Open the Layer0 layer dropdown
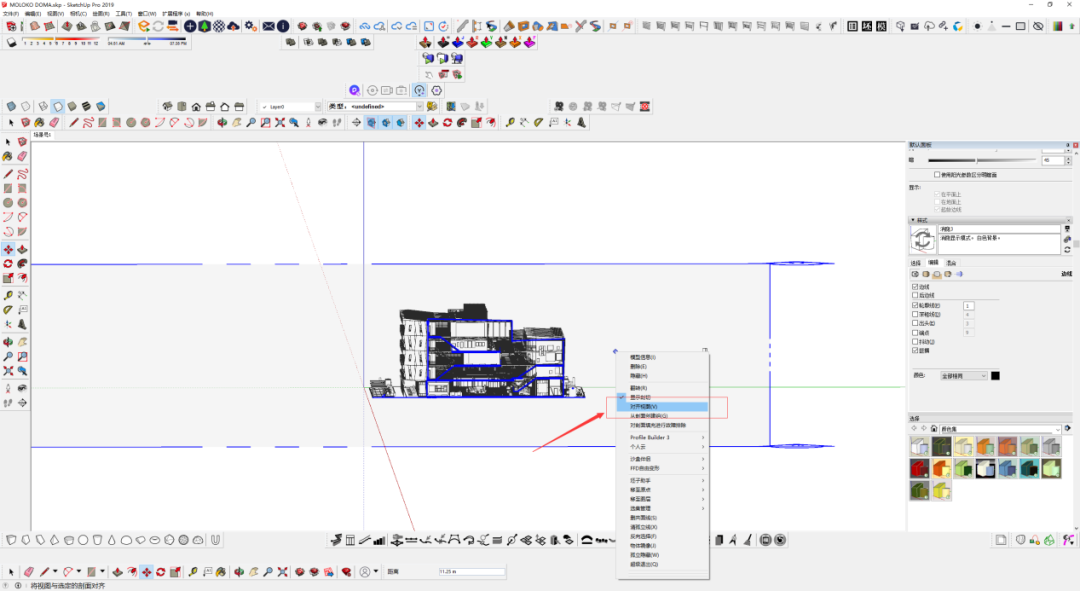1080x591 pixels. (x=291, y=107)
